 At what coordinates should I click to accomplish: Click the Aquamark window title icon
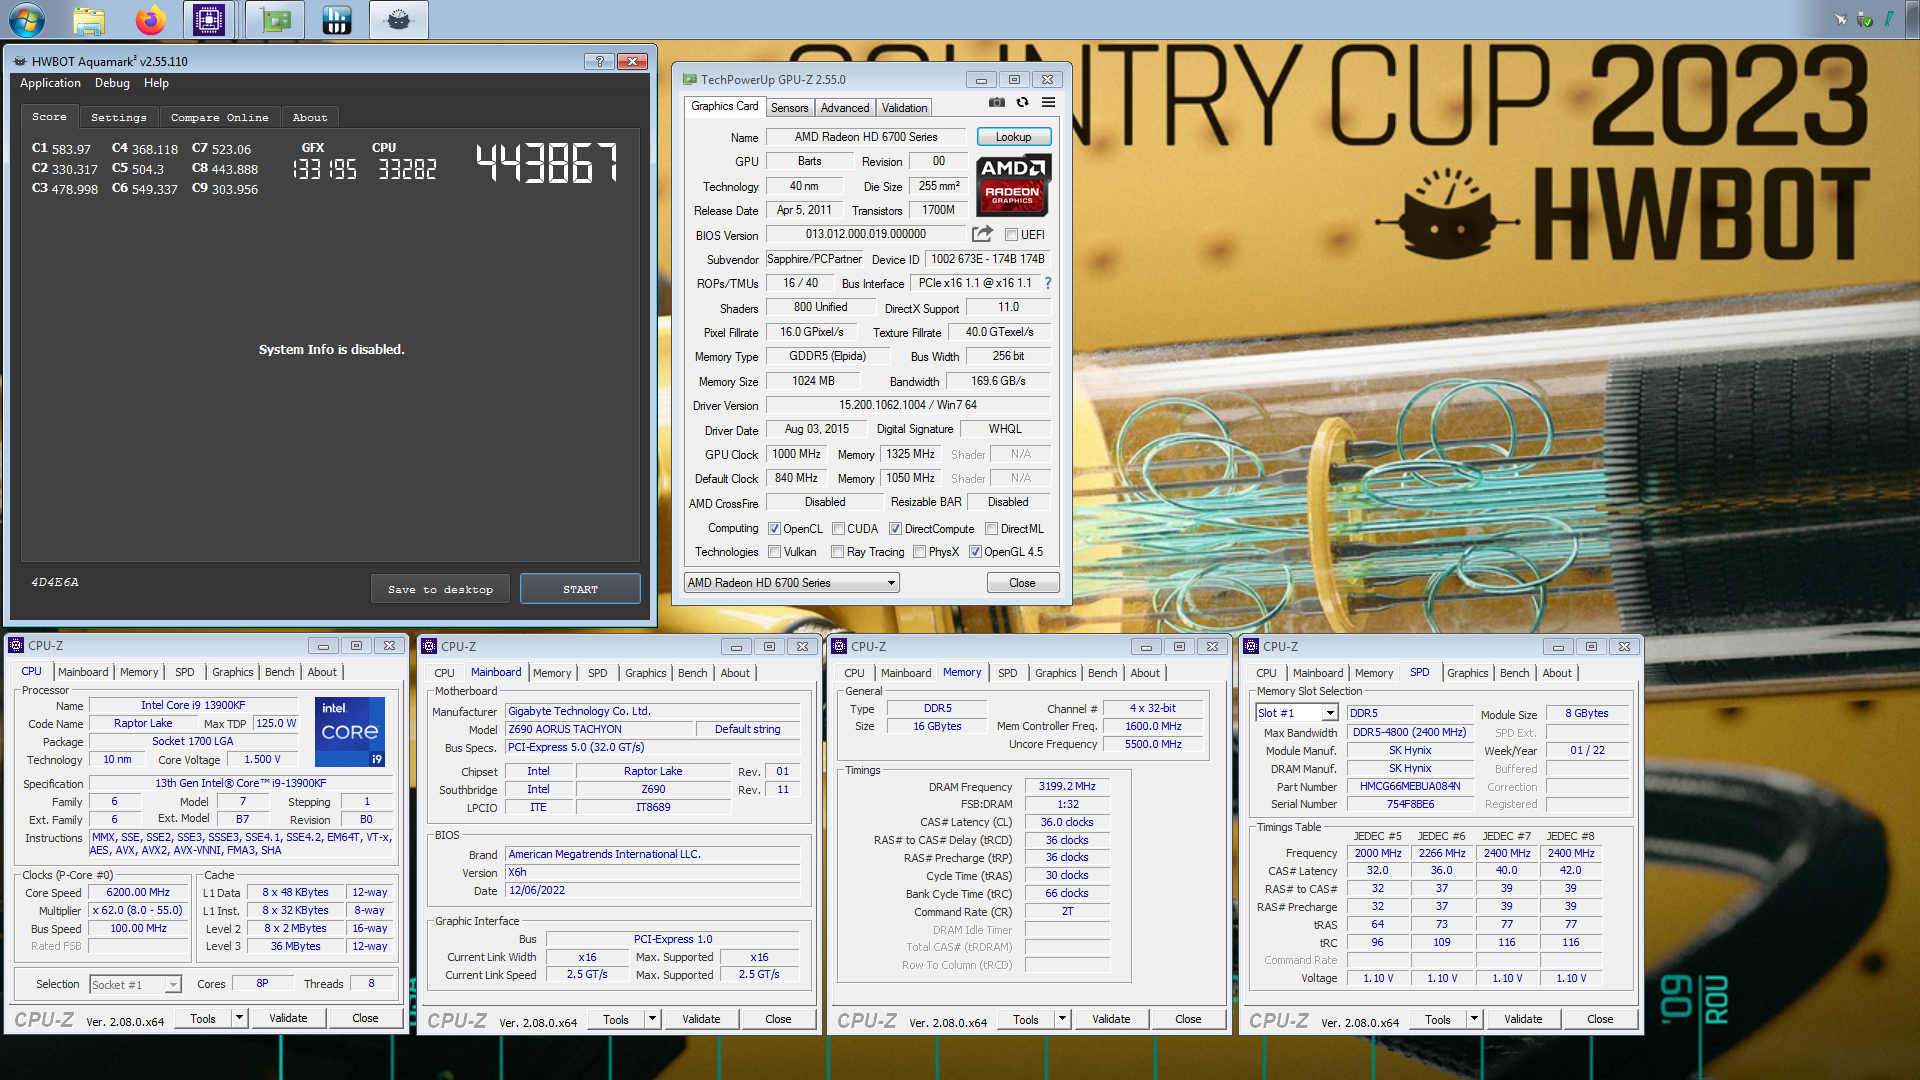[19, 61]
